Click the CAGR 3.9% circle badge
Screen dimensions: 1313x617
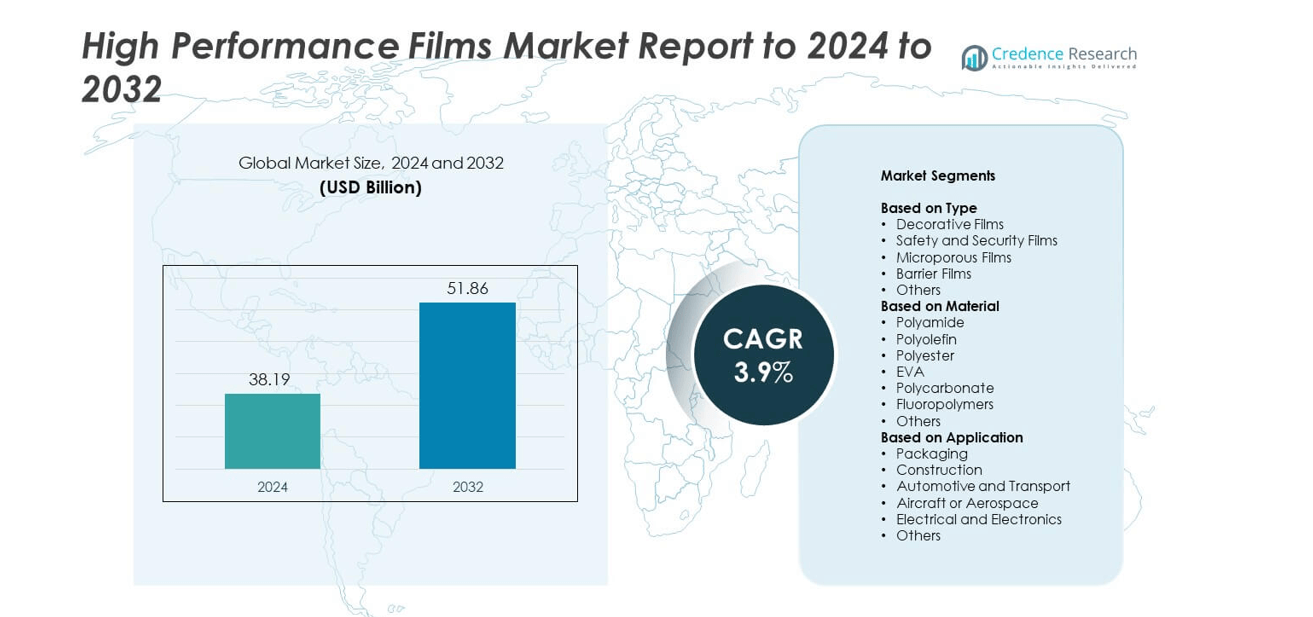pyautogui.click(x=763, y=355)
